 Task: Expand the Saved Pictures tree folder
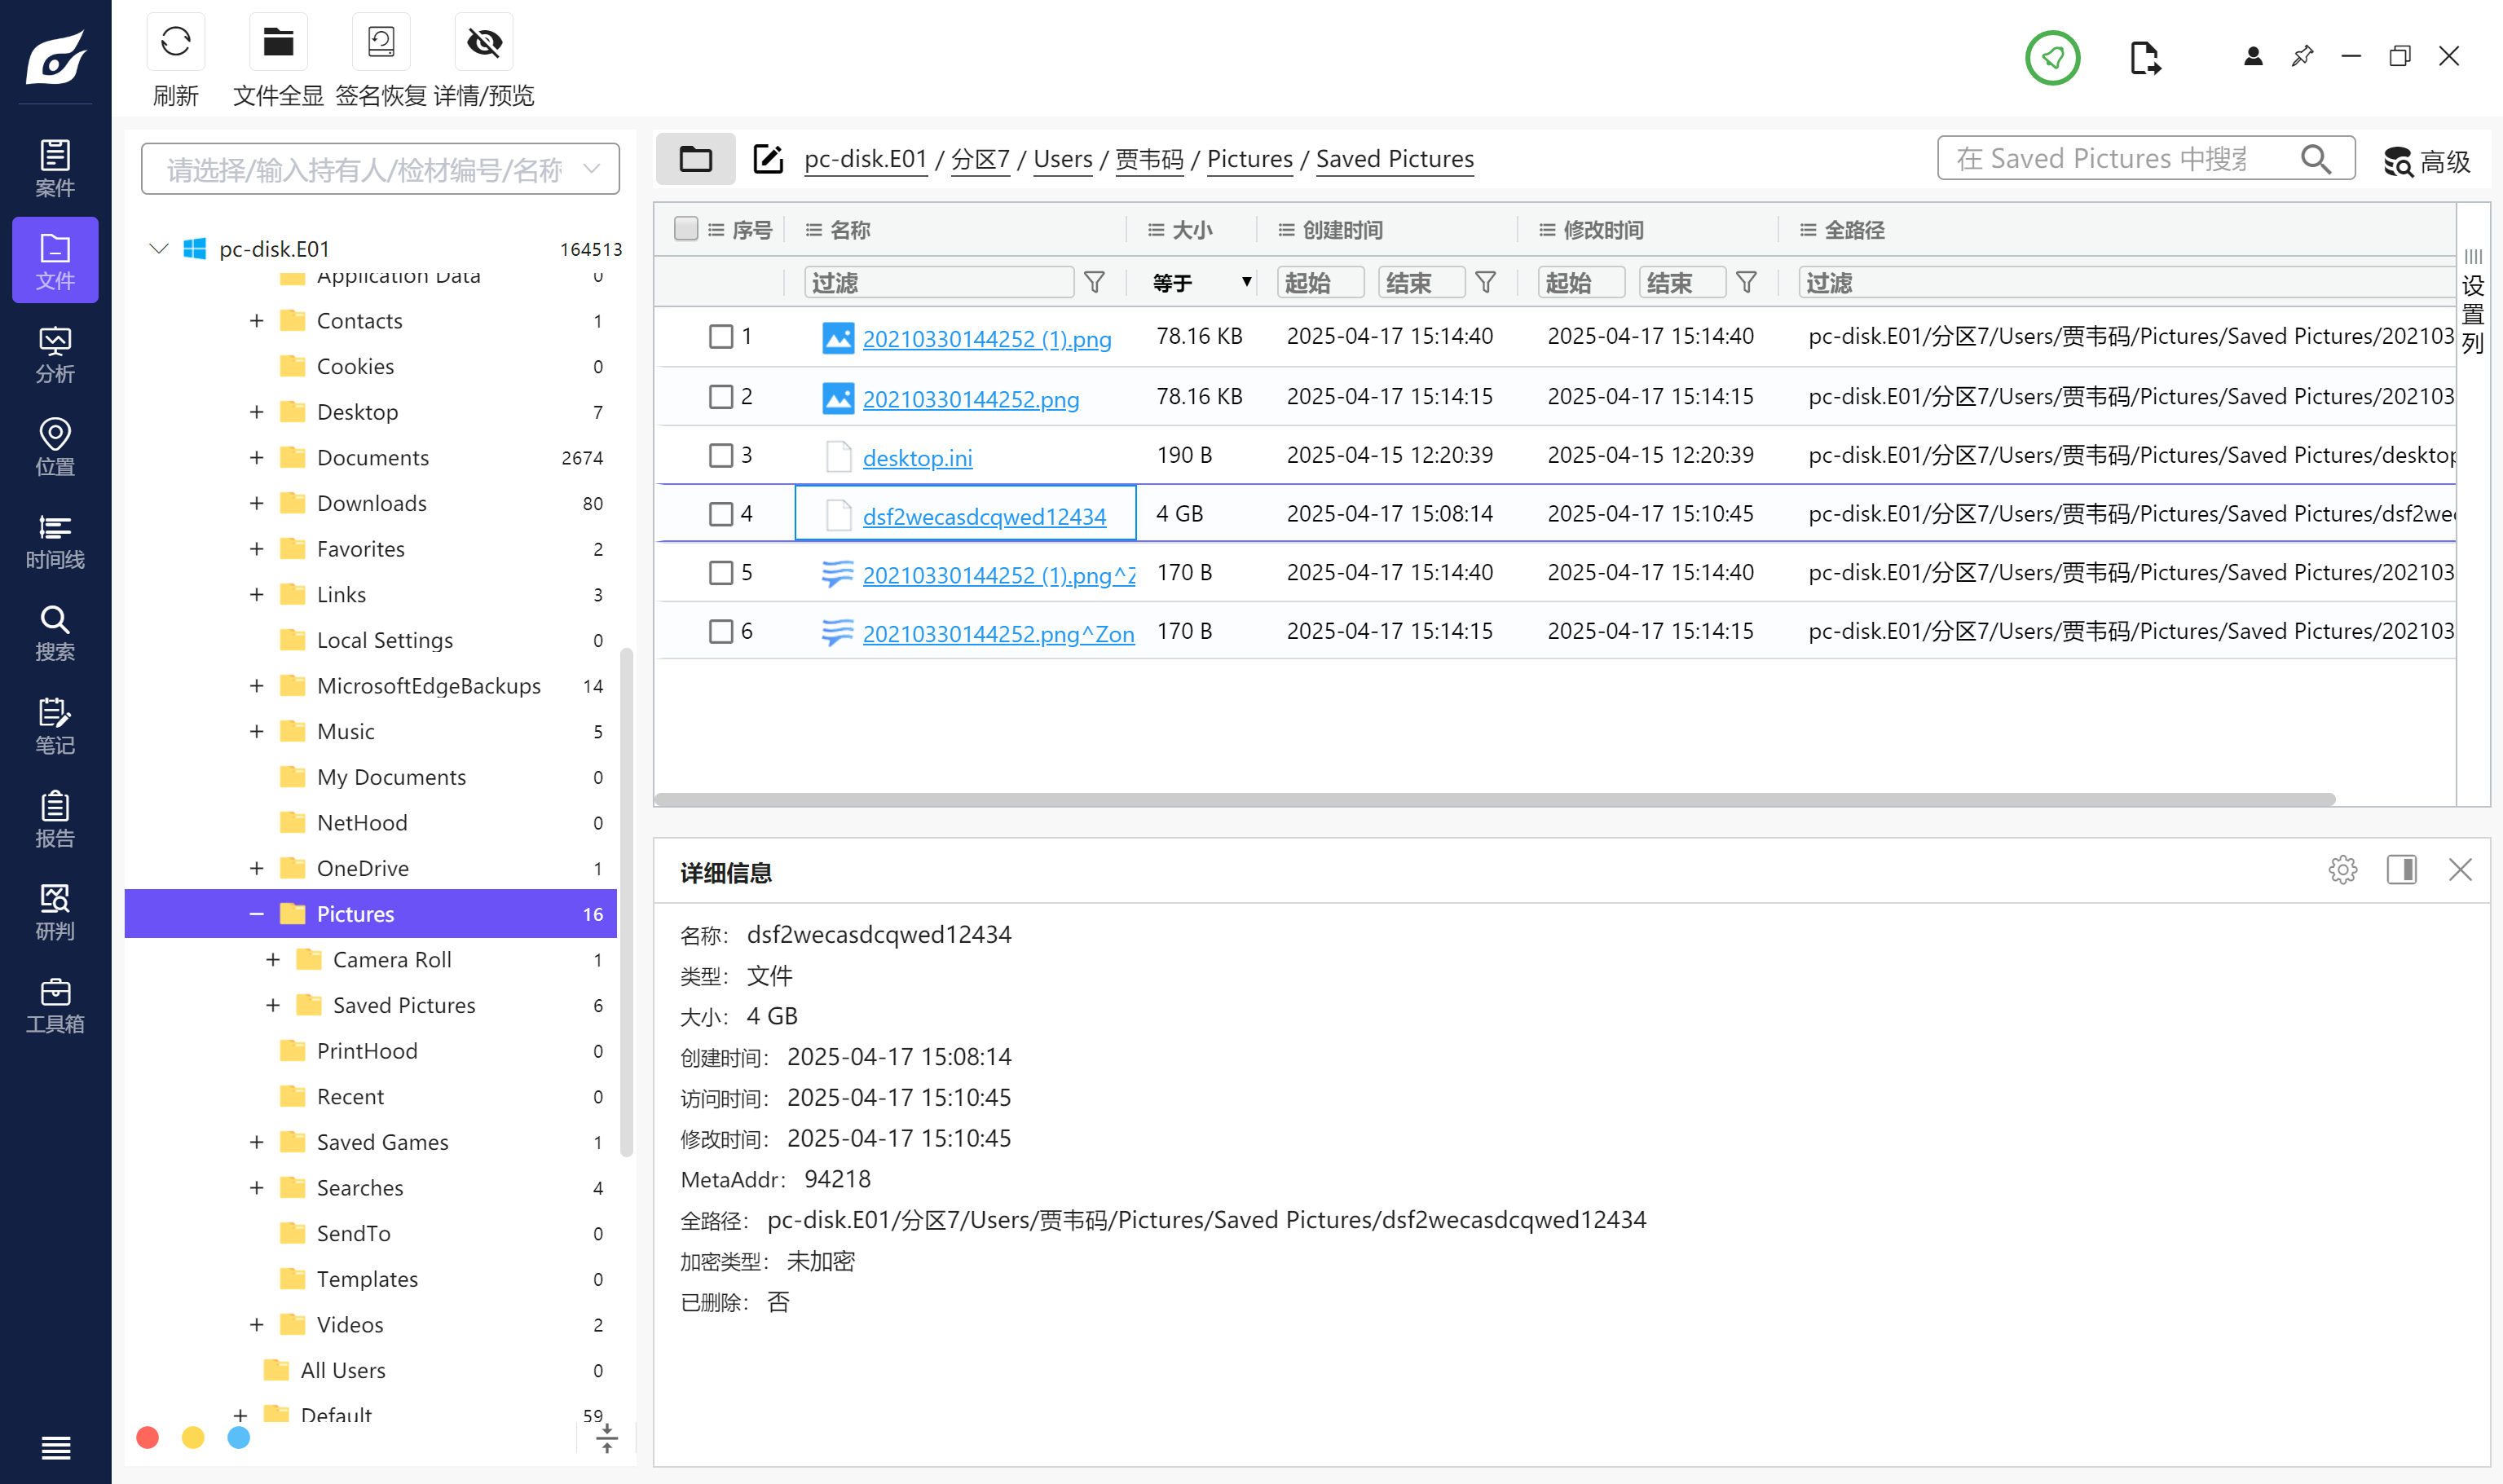click(272, 1005)
